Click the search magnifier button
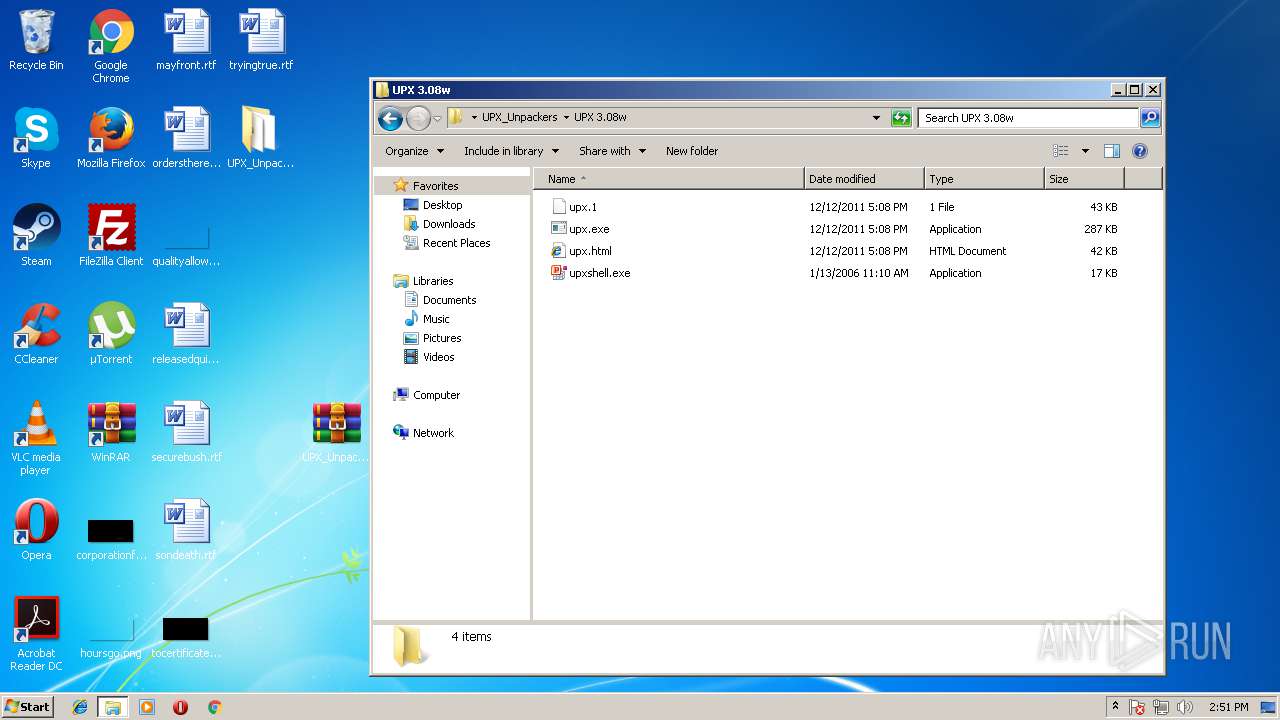The width and height of the screenshot is (1280, 720). point(1150,118)
